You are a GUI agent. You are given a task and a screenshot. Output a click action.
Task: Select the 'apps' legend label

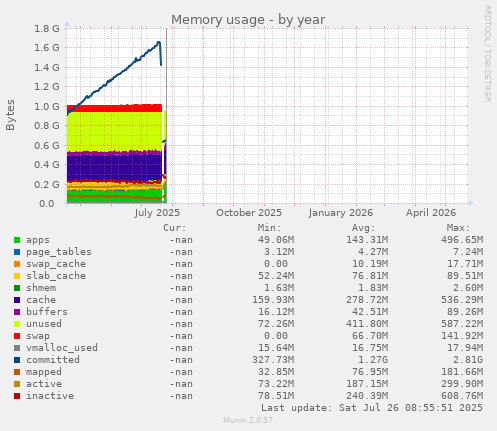coord(38,240)
